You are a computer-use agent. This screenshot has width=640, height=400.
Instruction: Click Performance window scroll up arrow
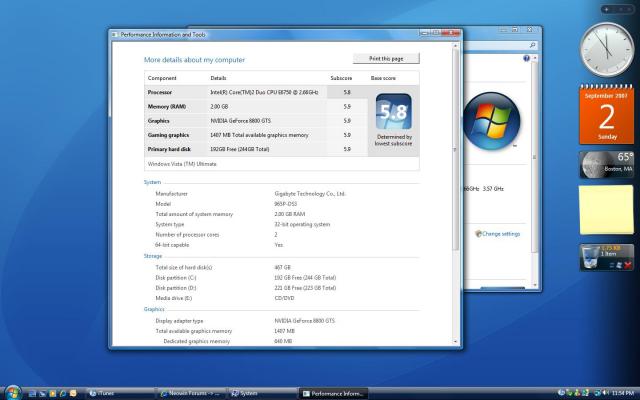(x=456, y=46)
